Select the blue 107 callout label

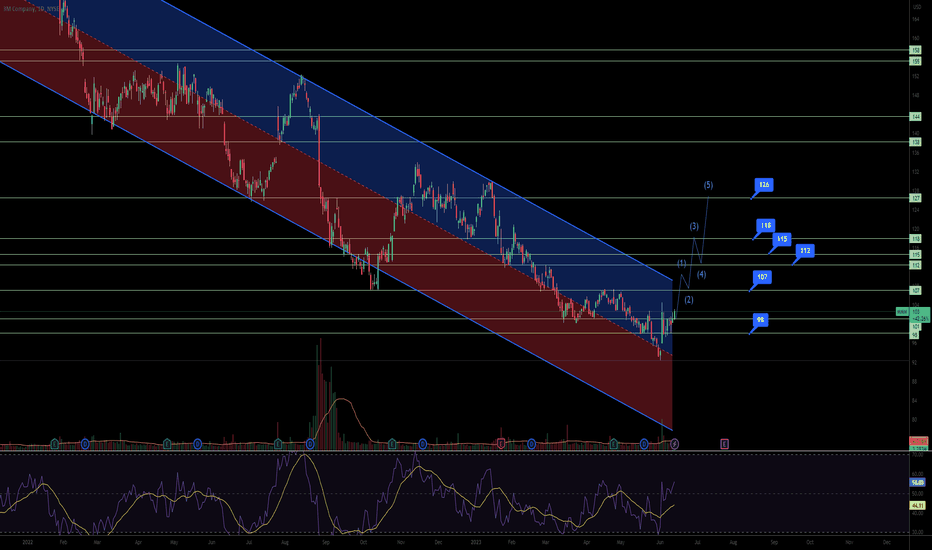[x=762, y=276]
